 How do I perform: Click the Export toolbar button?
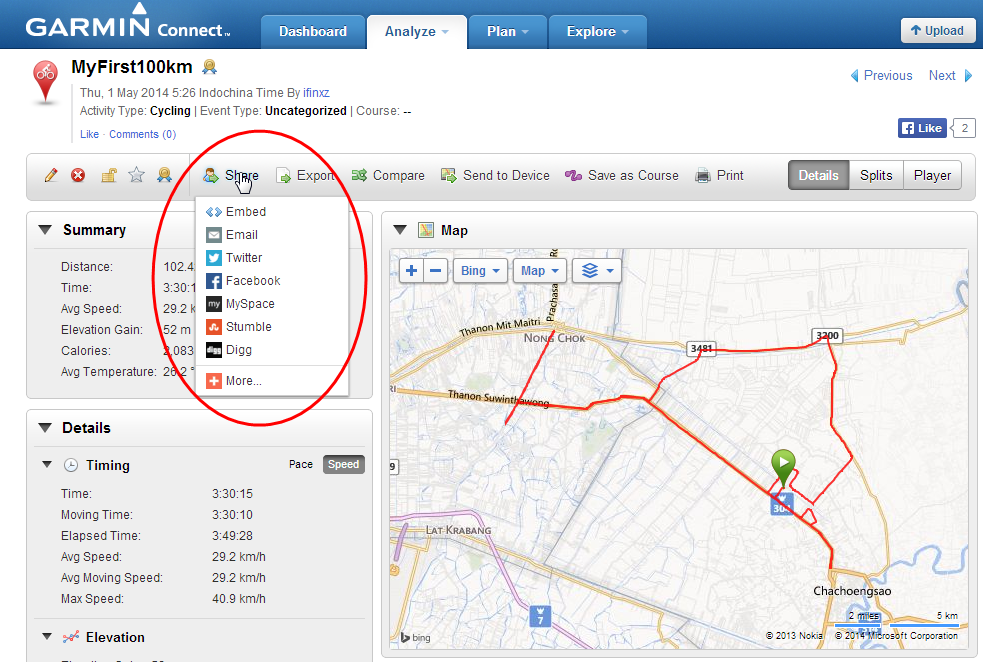[x=305, y=176]
